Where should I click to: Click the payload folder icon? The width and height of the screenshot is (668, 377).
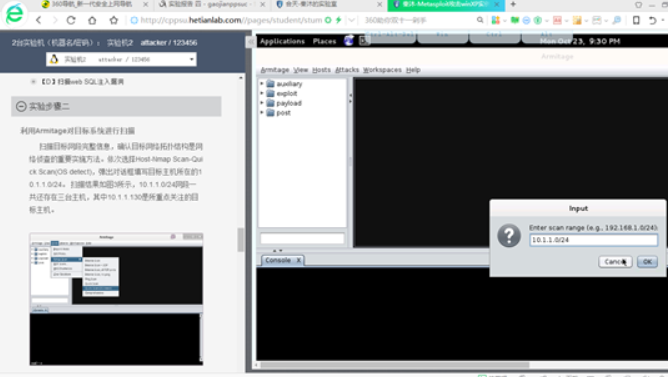(x=270, y=103)
